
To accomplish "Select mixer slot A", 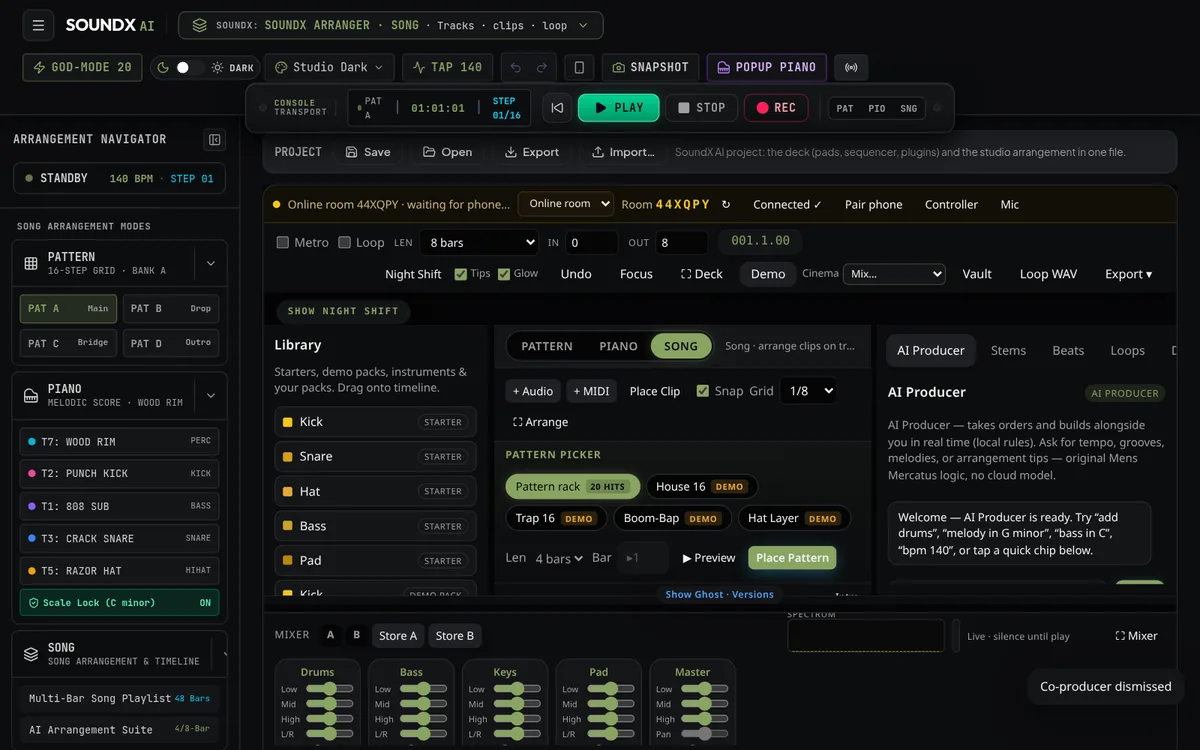I will pyautogui.click(x=330, y=635).
